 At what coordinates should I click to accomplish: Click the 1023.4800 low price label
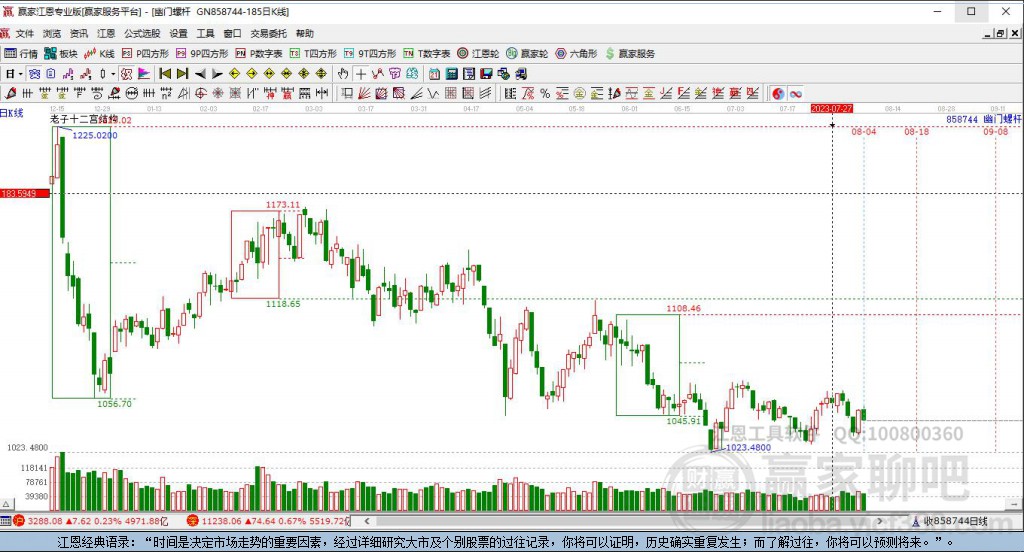pyautogui.click(x=748, y=447)
